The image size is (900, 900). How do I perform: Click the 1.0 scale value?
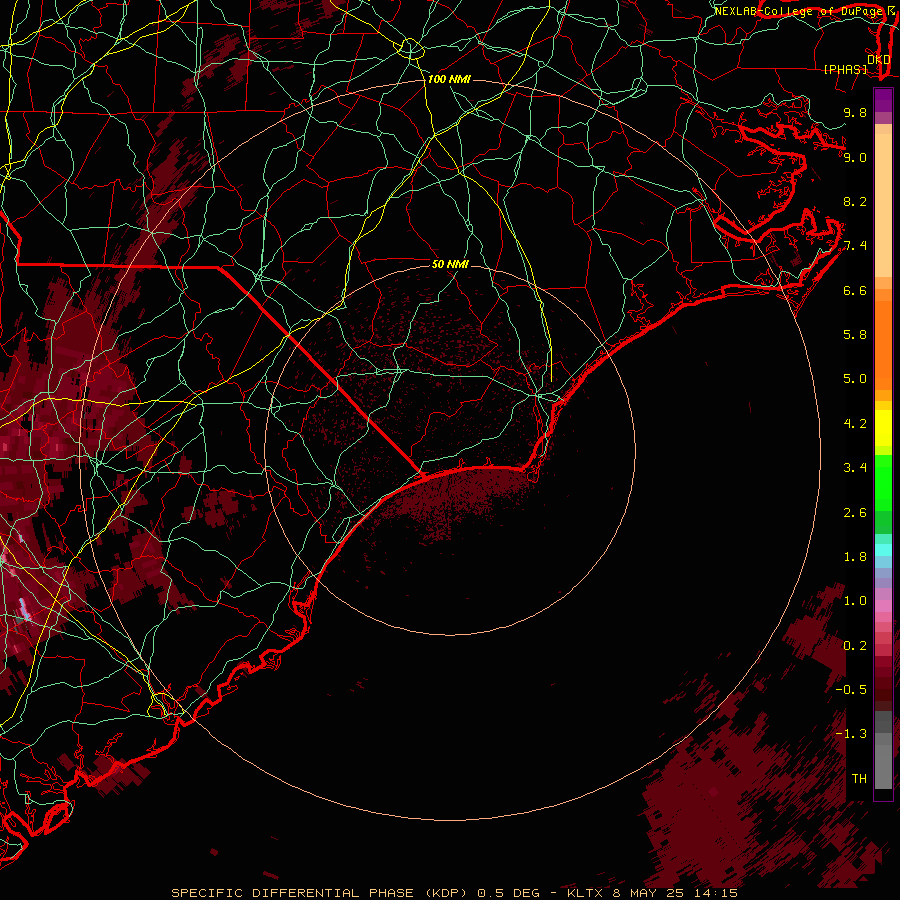tap(855, 601)
